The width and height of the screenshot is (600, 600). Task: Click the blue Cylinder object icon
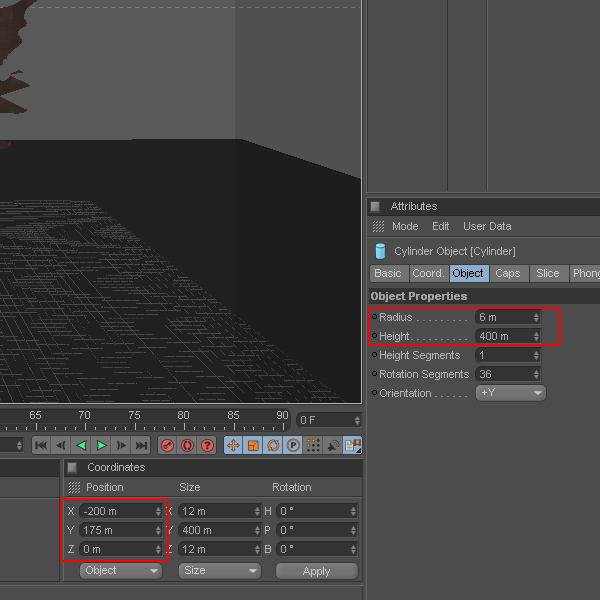pyautogui.click(x=380, y=251)
